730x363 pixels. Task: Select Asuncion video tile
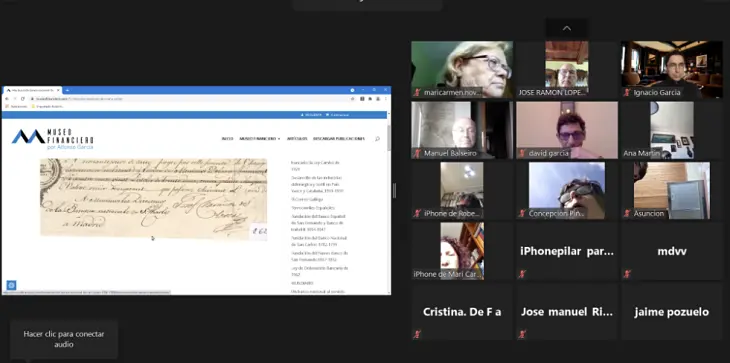point(672,190)
